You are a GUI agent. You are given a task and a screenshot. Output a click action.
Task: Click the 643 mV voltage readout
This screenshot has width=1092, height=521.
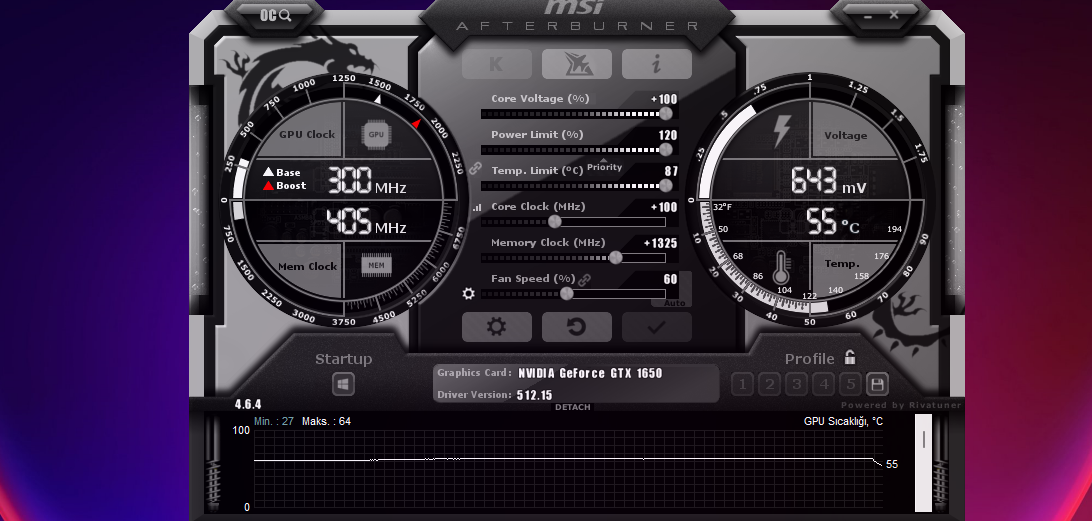829,181
